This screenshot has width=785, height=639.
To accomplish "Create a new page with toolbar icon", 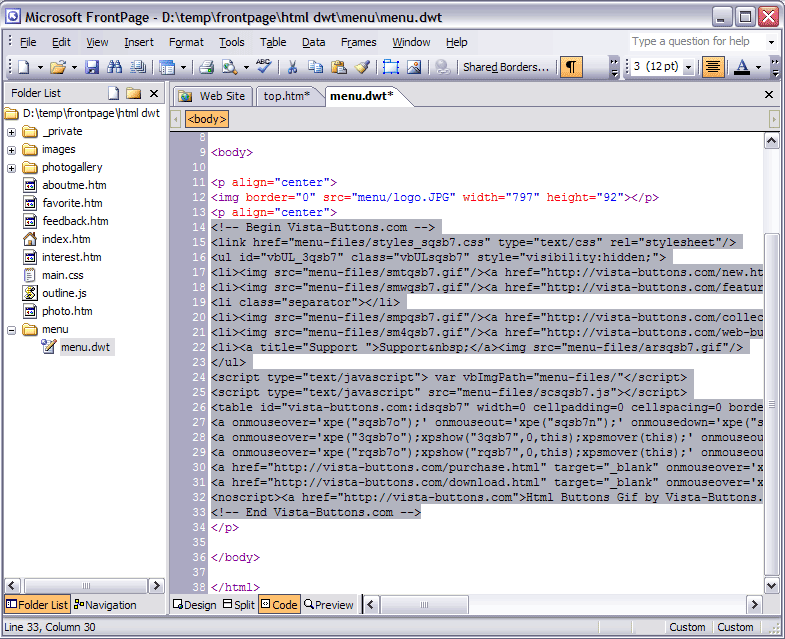I will [24, 67].
